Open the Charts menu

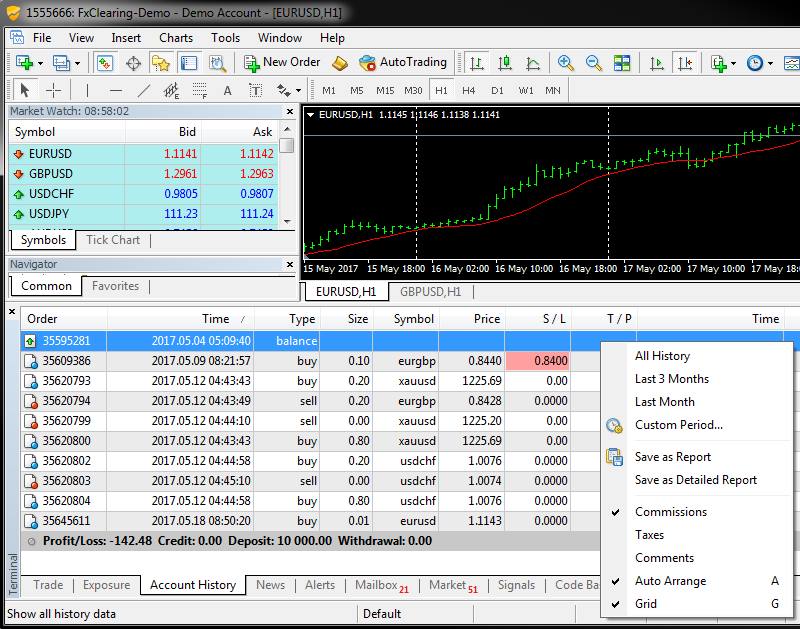176,38
